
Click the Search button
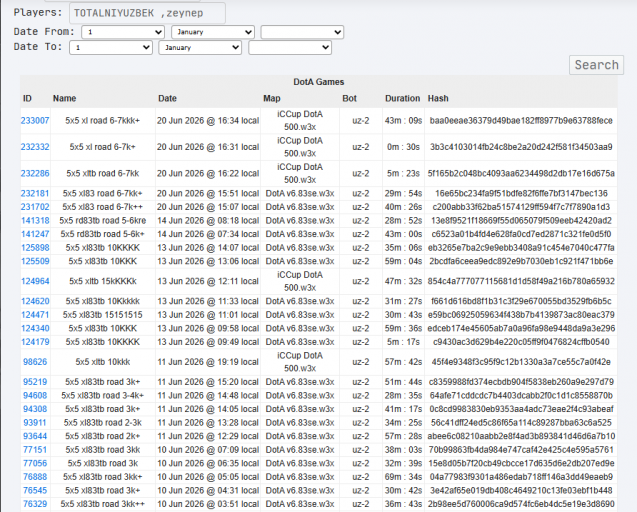click(x=596, y=65)
